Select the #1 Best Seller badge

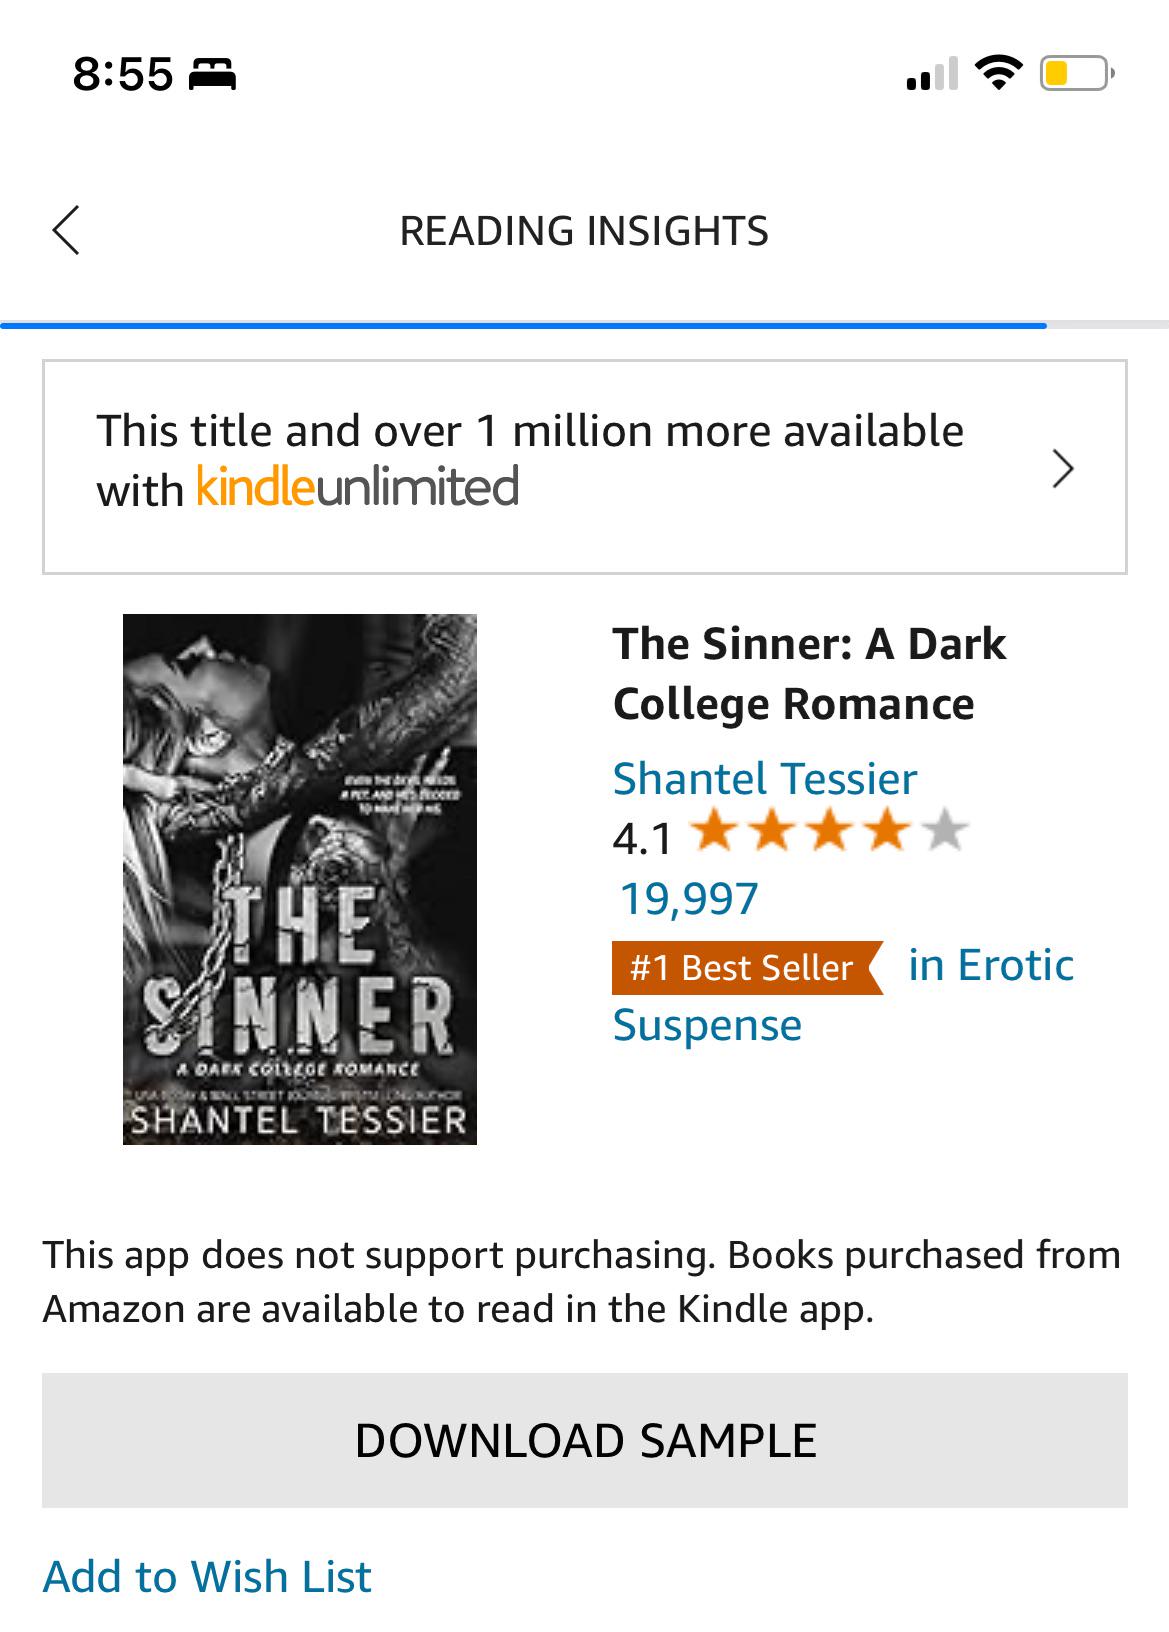pos(740,967)
